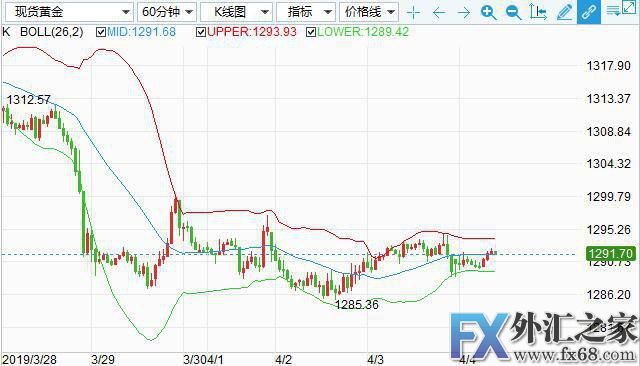
Task: Toggle the chain link icon
Action: (x=589, y=12)
